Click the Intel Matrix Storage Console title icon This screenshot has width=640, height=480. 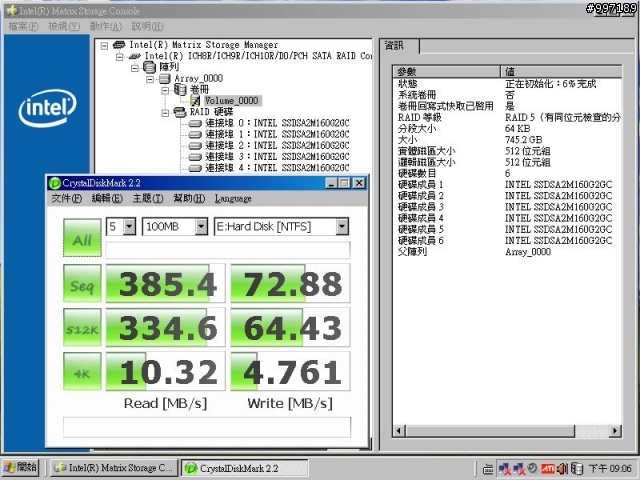(11, 11)
